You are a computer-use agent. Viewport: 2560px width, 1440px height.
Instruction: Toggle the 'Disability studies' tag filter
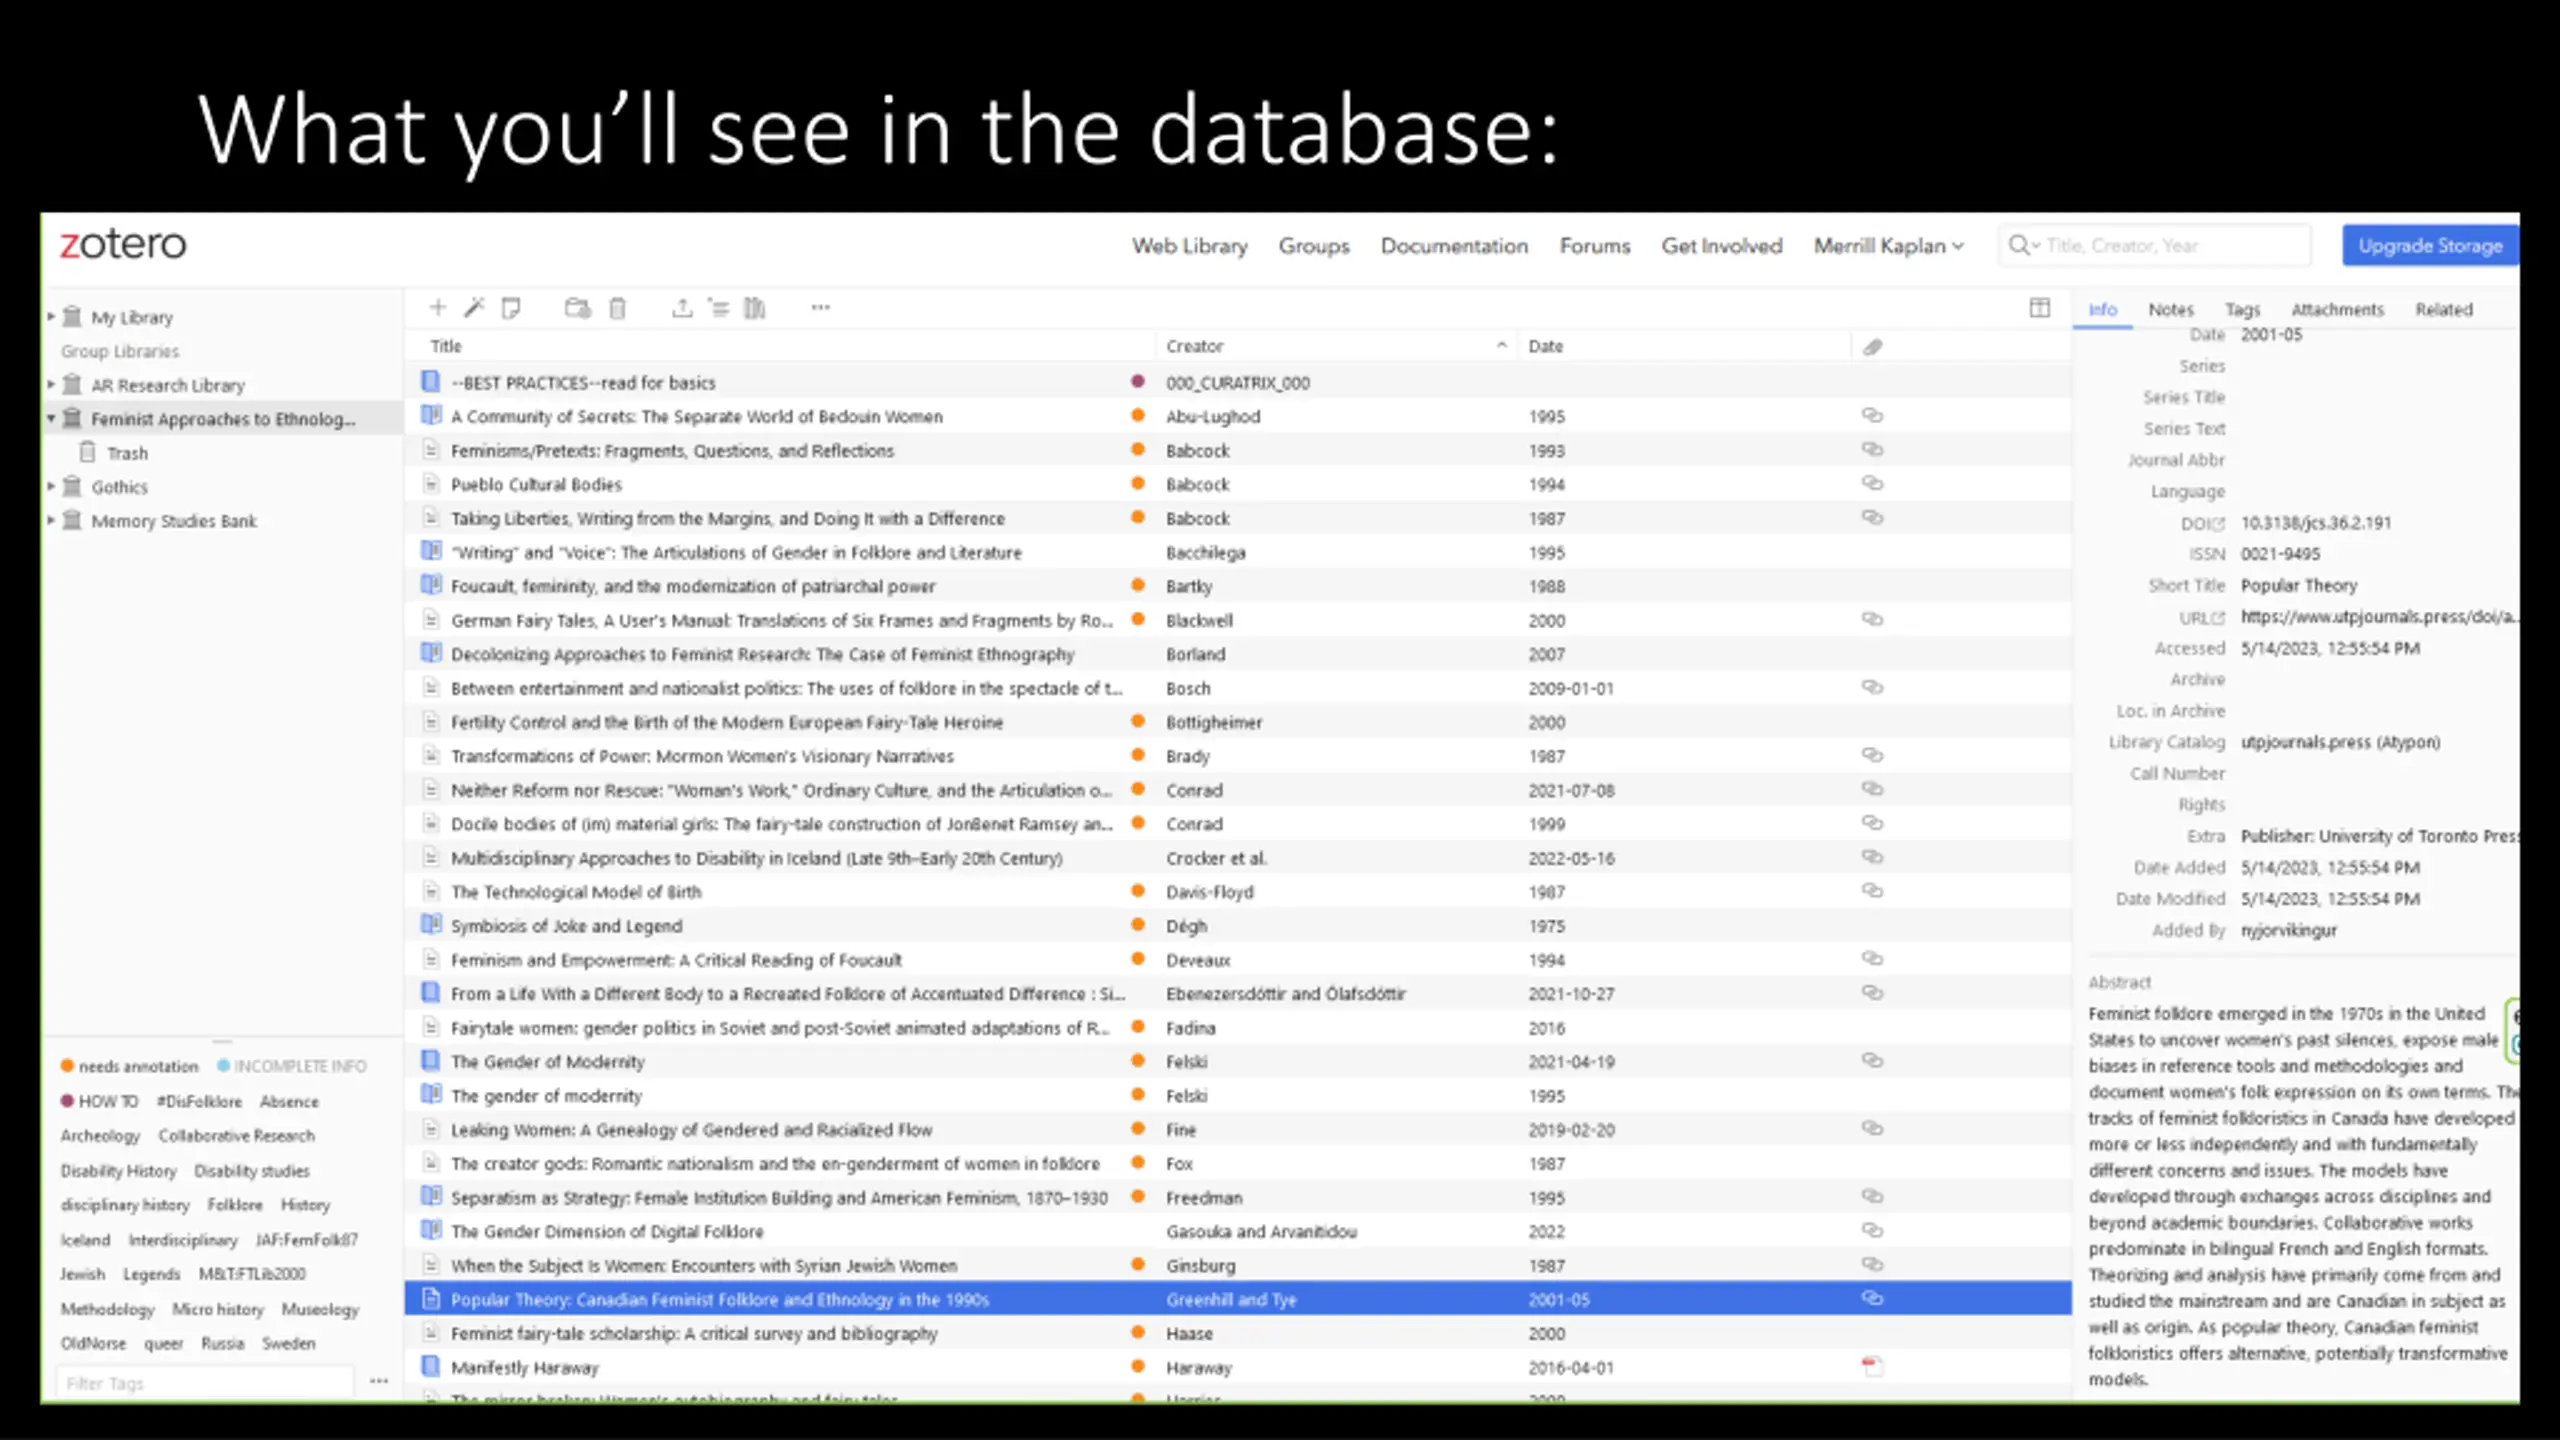[252, 1171]
